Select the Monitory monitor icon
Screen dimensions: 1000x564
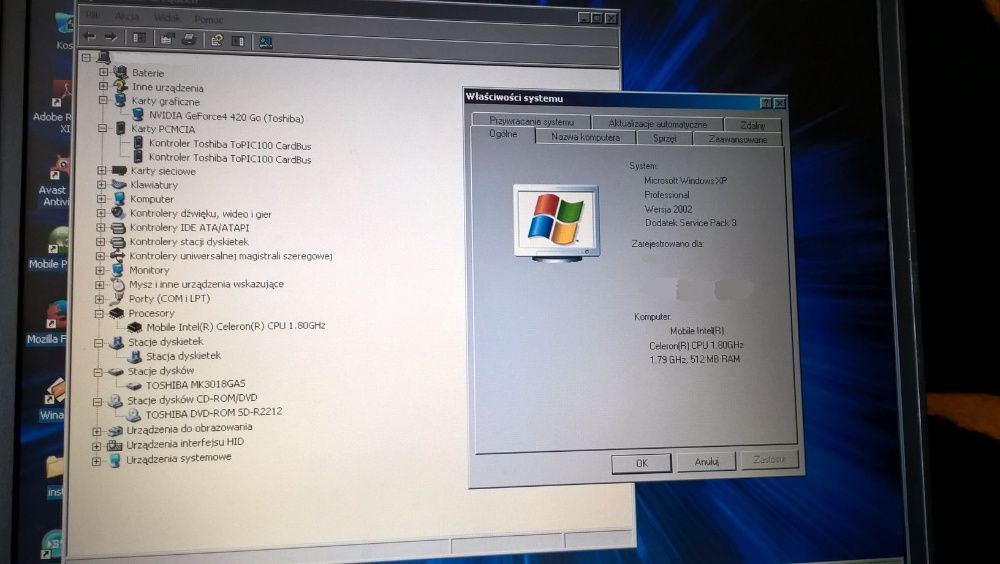click(117, 269)
